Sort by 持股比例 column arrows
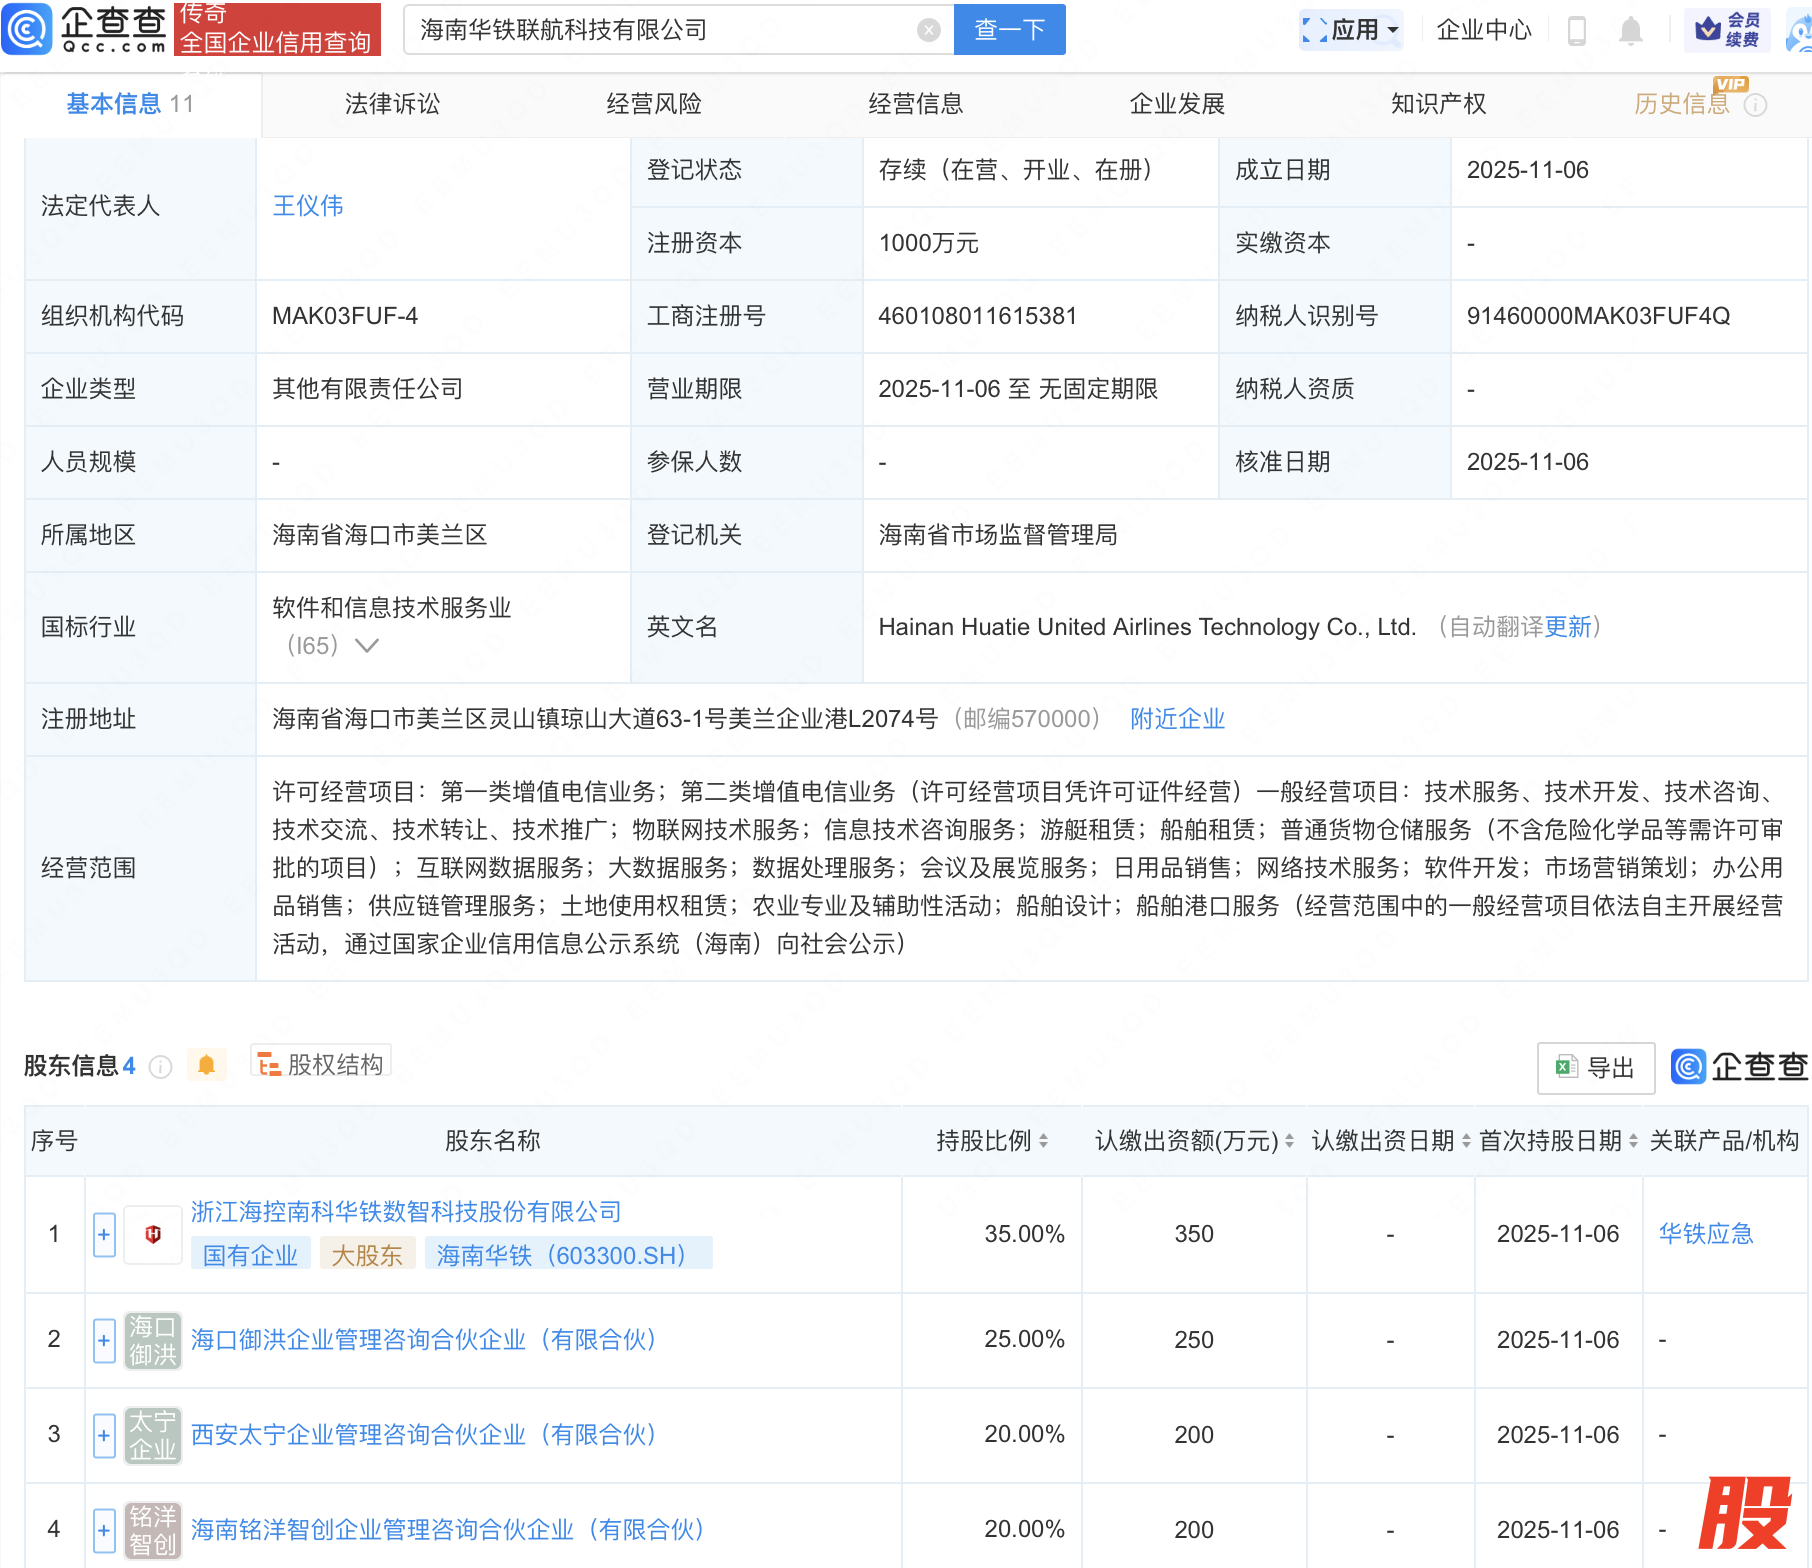The height and width of the screenshot is (1568, 1812). 1043,1141
